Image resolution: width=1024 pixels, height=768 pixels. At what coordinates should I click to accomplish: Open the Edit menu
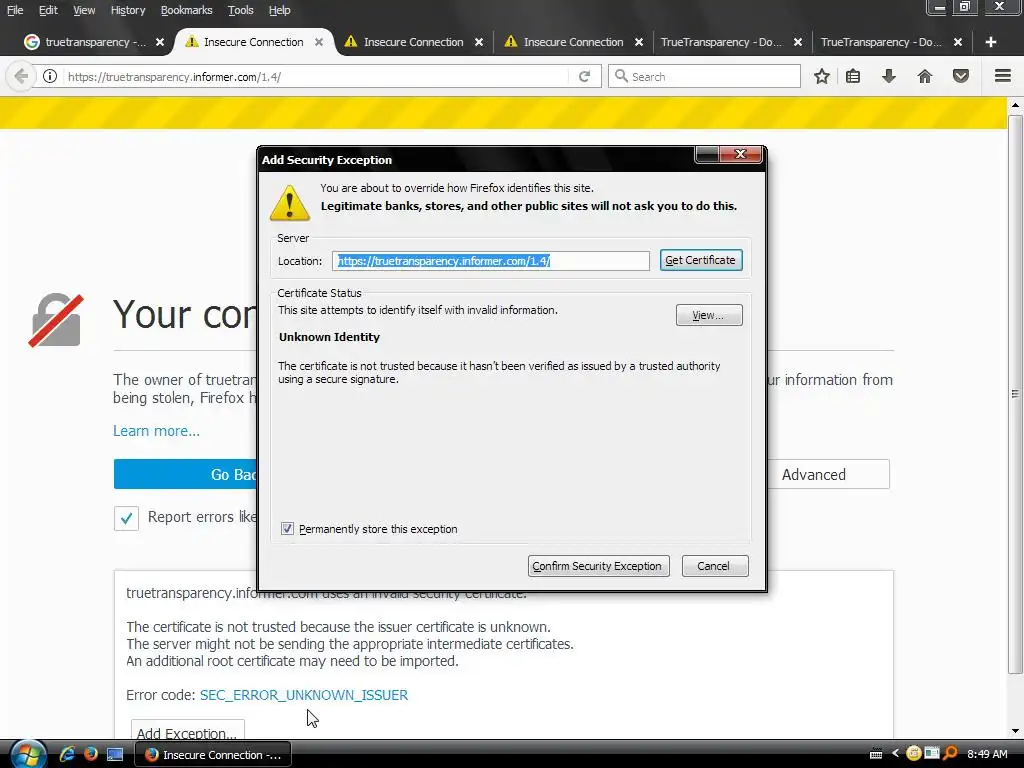point(48,10)
